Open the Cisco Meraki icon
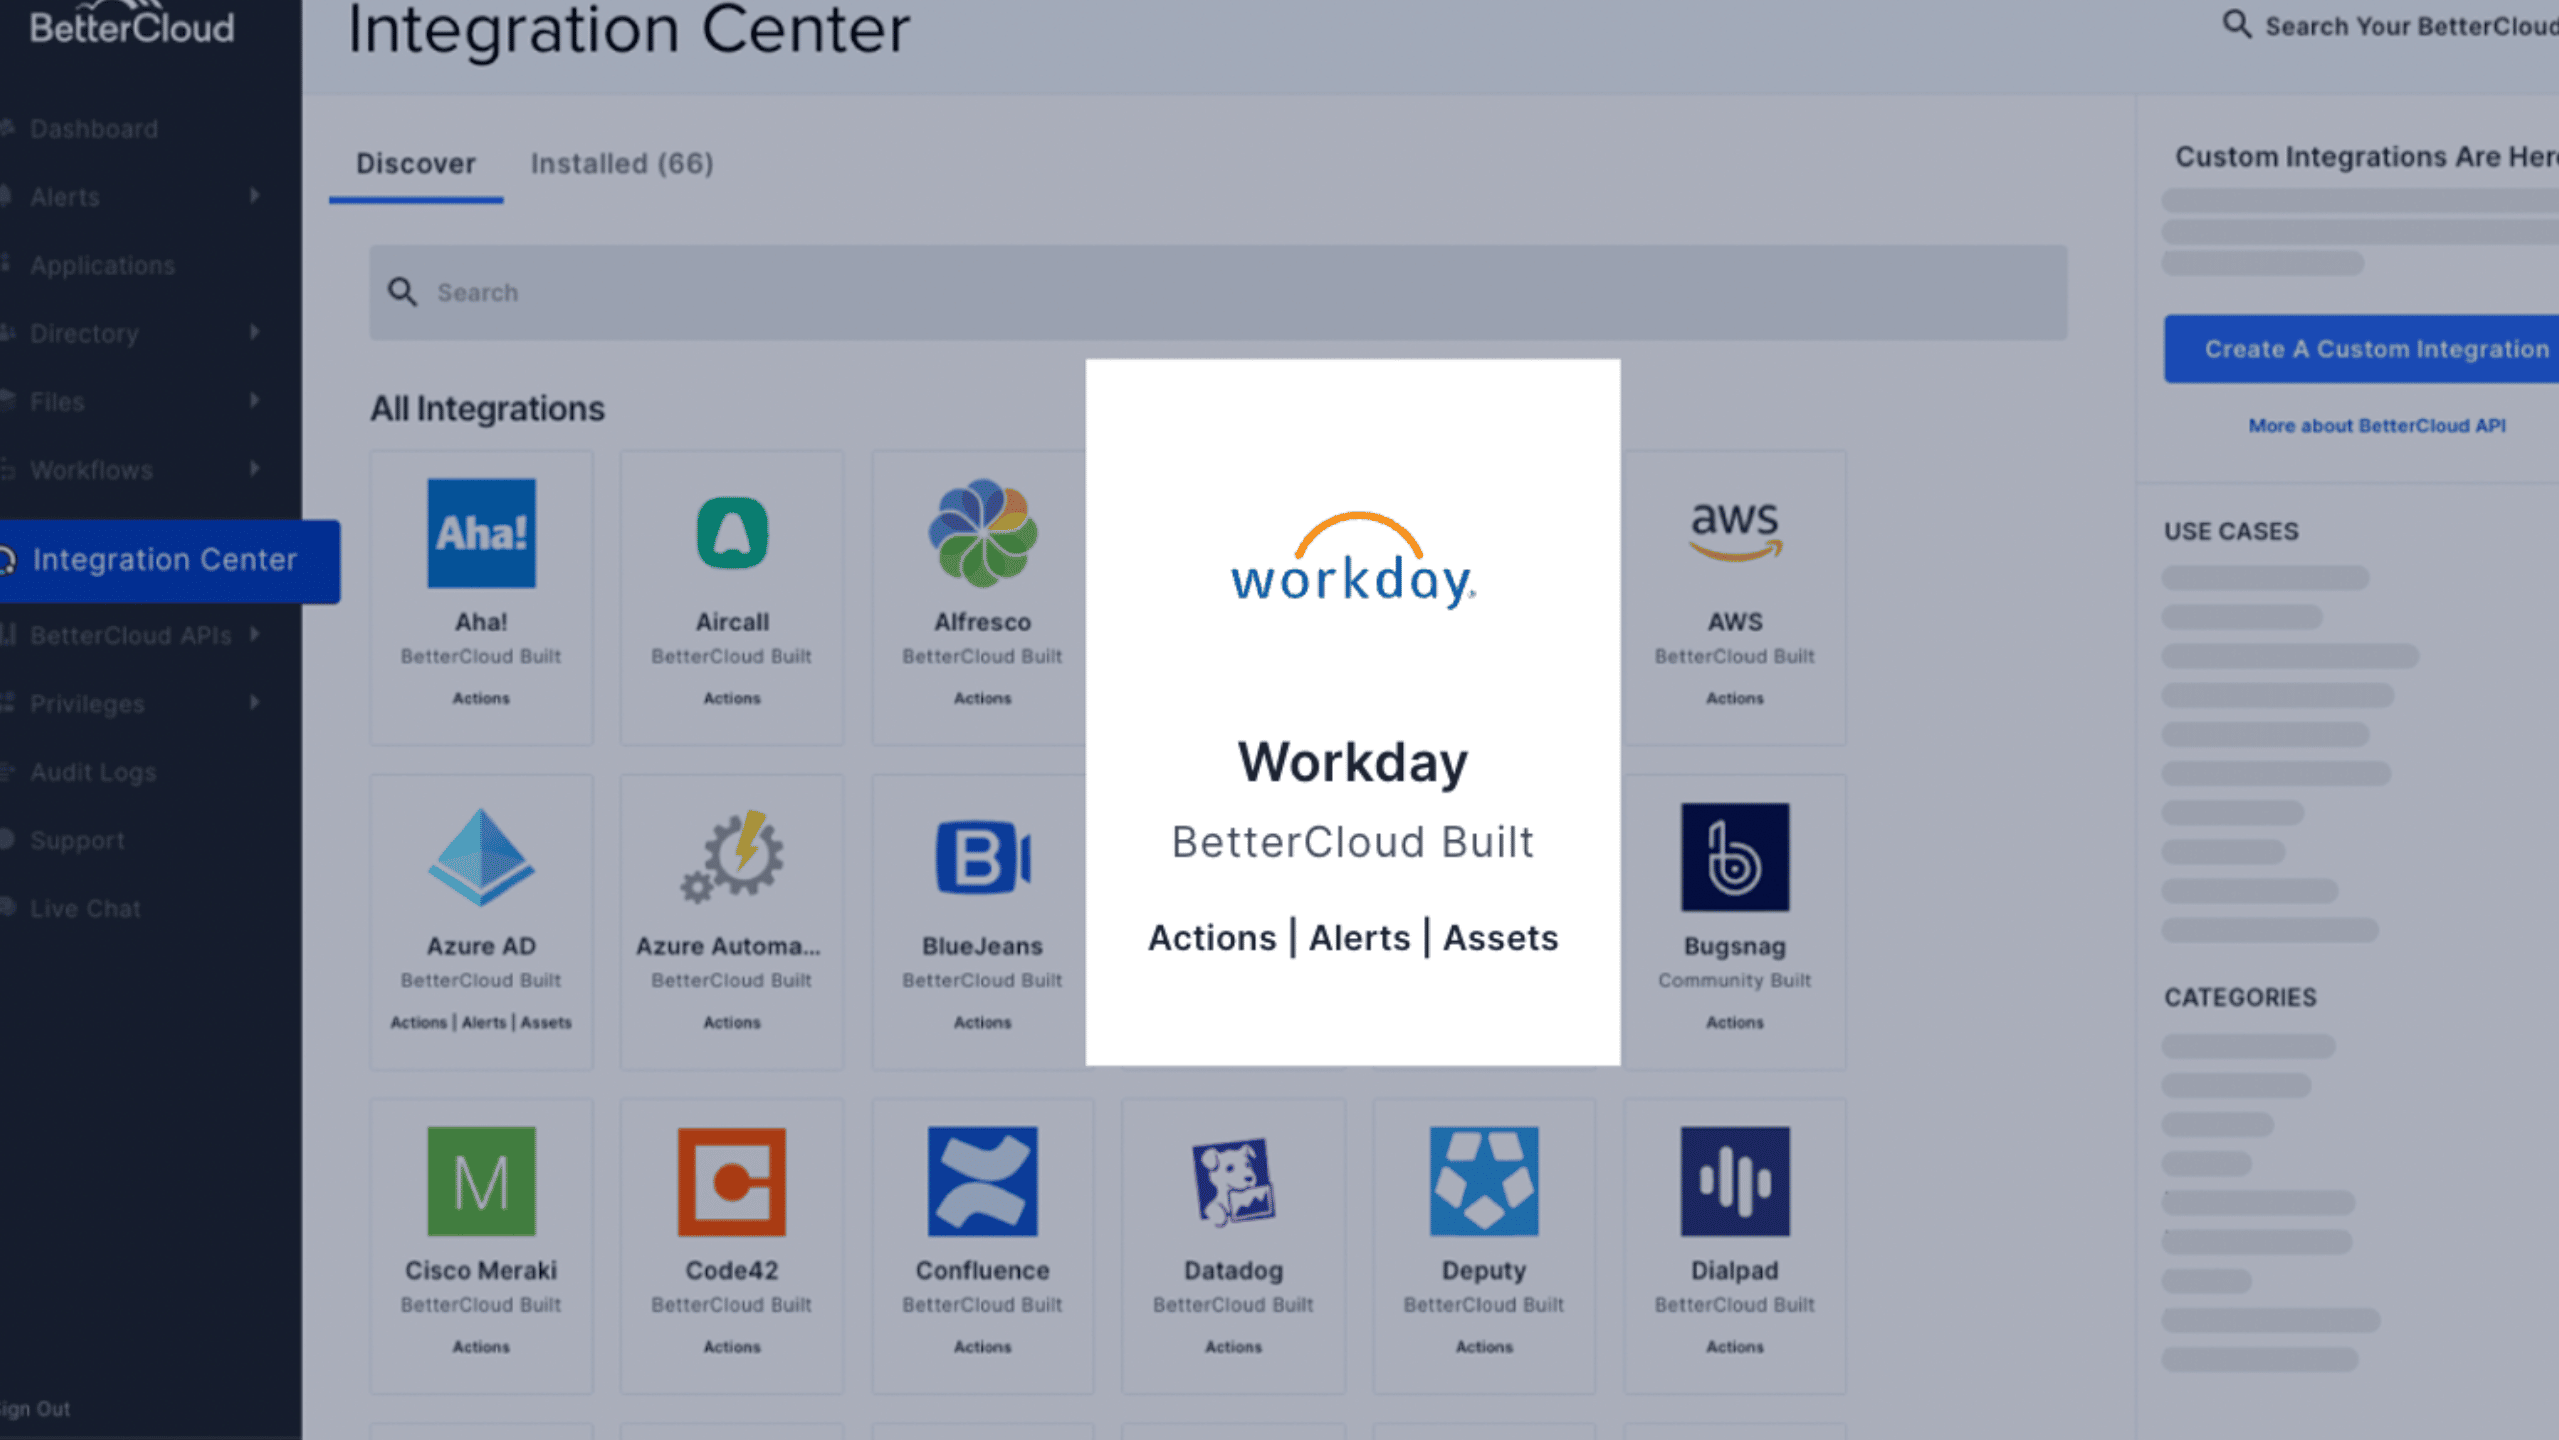Screen dimensions: 2559x1440 coord(481,1181)
